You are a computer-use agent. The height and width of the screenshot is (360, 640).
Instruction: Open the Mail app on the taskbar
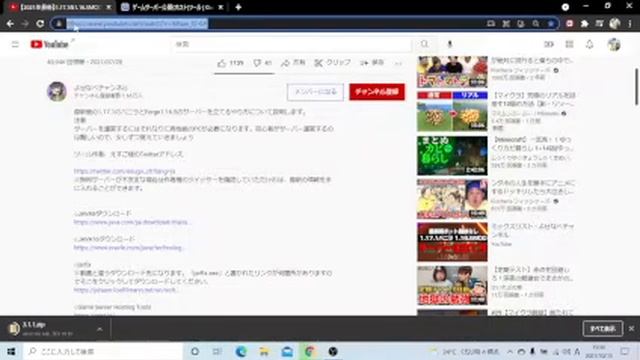(287, 351)
